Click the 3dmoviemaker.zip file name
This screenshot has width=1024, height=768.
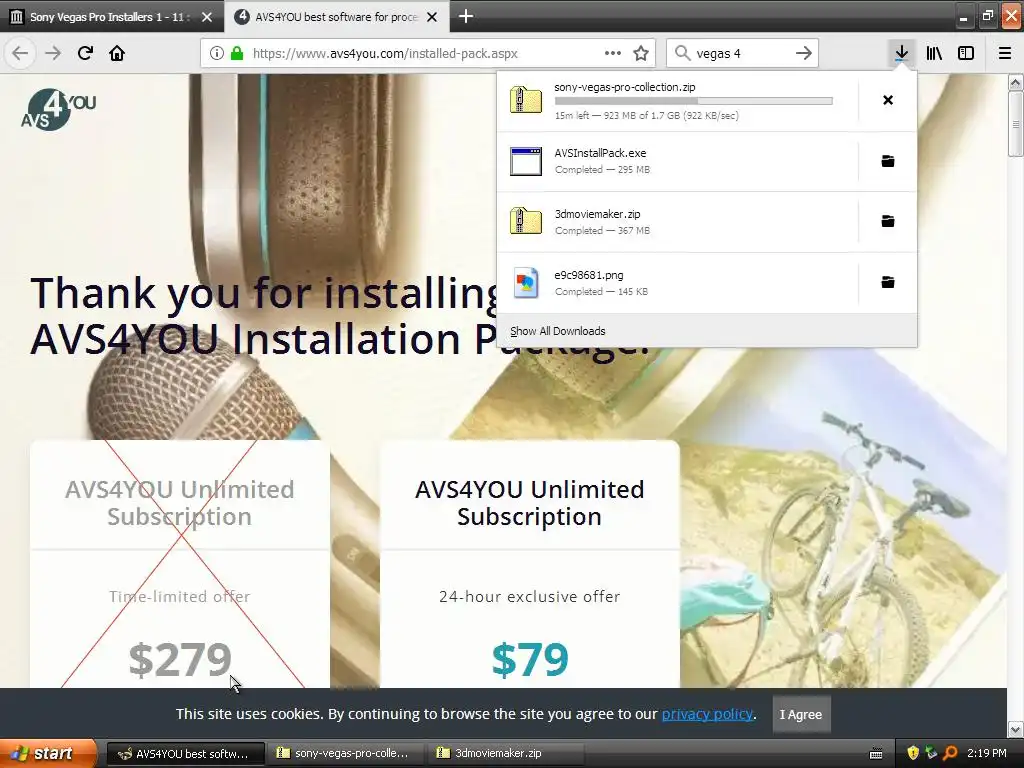[597, 214]
